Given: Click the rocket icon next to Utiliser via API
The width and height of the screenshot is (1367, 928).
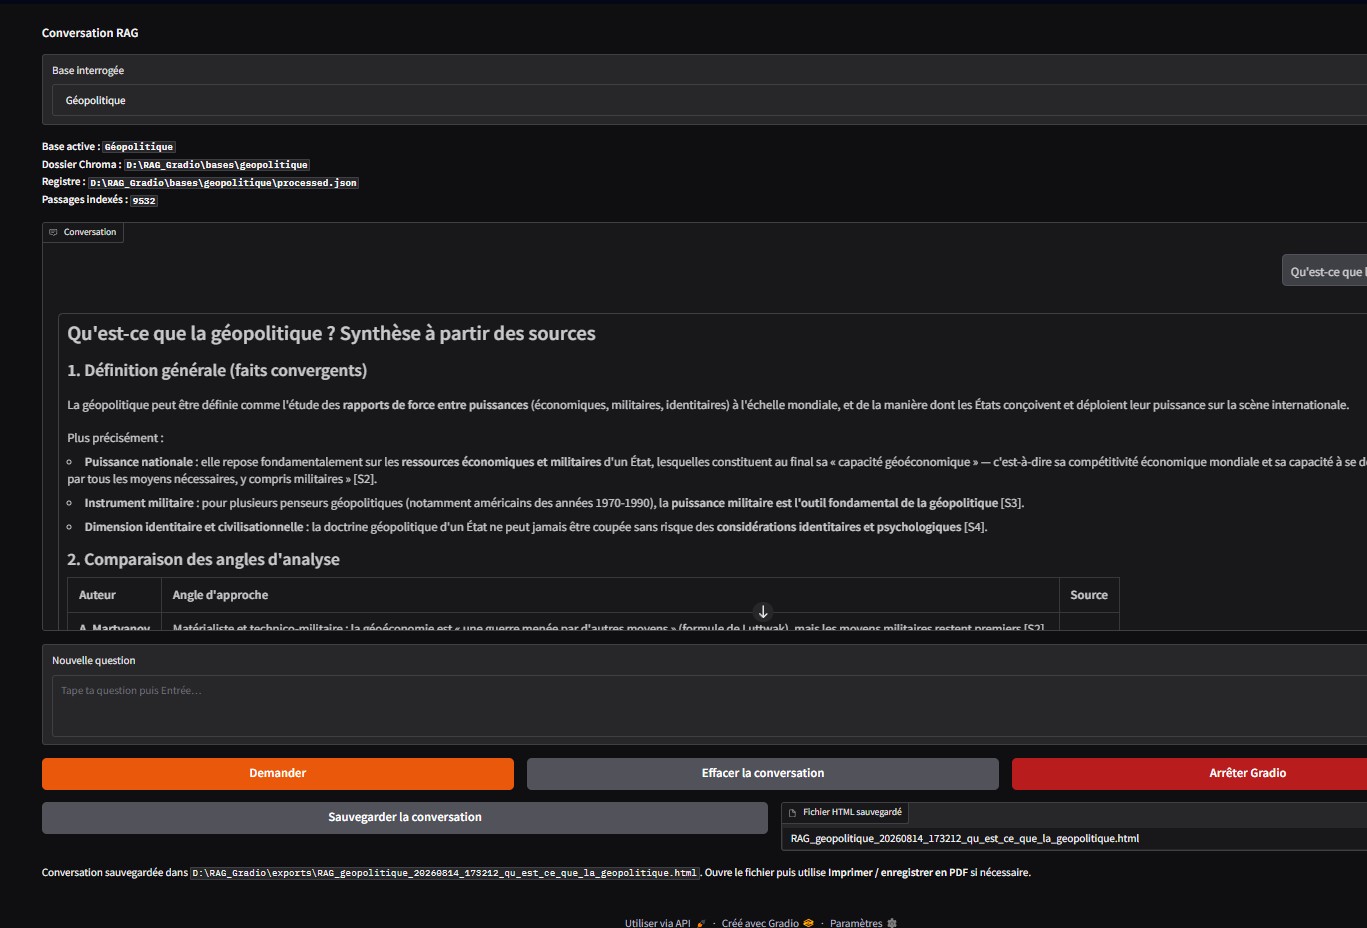Looking at the screenshot, I should click(701, 923).
